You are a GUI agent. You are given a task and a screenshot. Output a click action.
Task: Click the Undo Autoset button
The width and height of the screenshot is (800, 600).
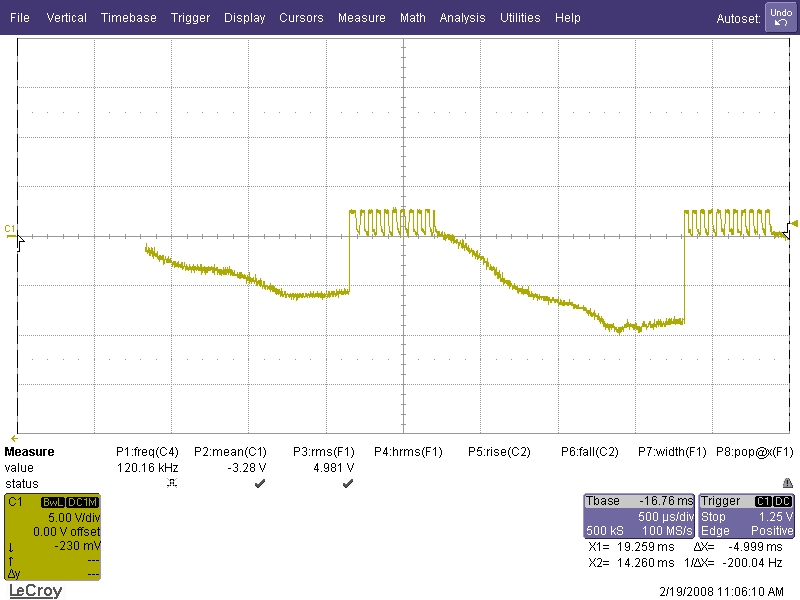pyautogui.click(x=779, y=17)
